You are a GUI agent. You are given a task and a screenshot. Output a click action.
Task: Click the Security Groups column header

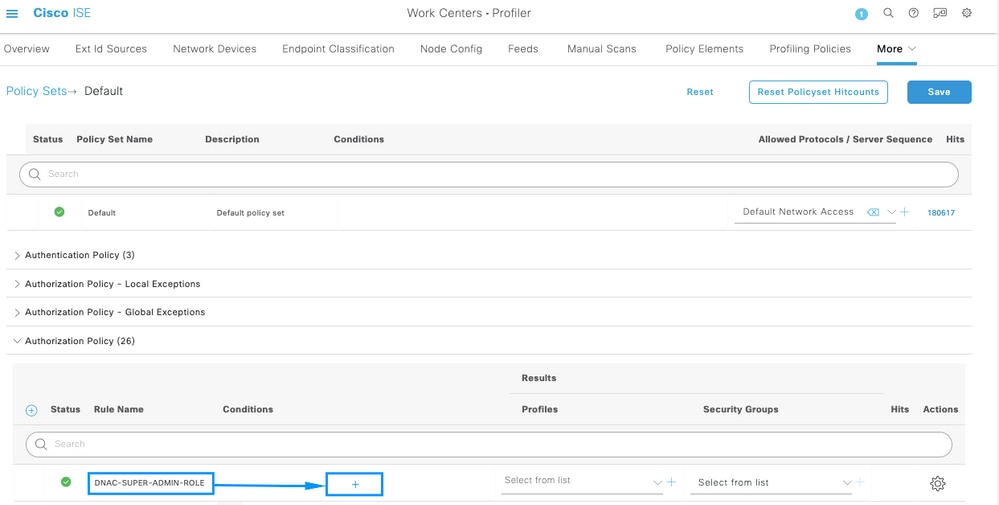click(x=740, y=409)
